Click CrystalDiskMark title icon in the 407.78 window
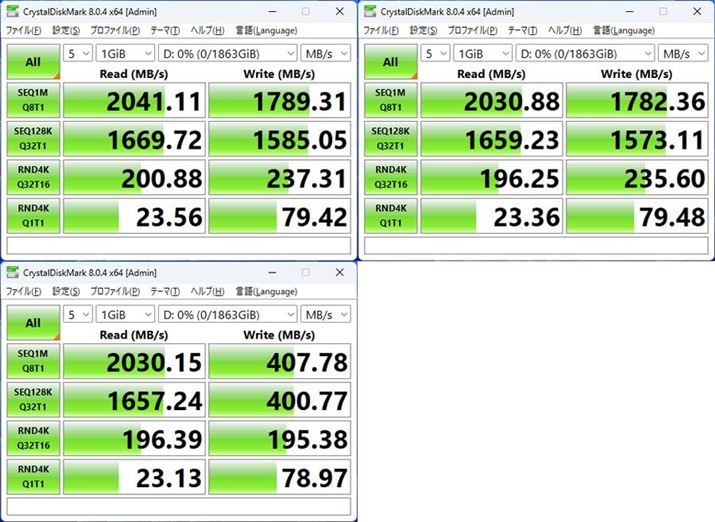The image size is (715, 522). click(x=13, y=273)
